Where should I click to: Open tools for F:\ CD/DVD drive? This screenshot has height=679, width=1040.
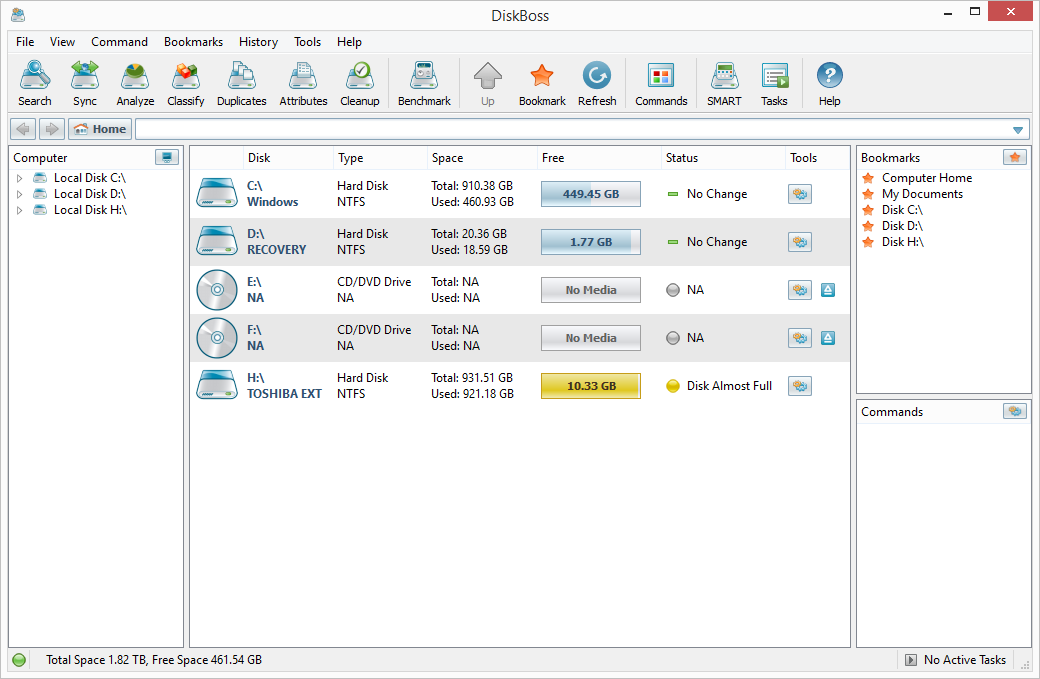[x=800, y=338]
